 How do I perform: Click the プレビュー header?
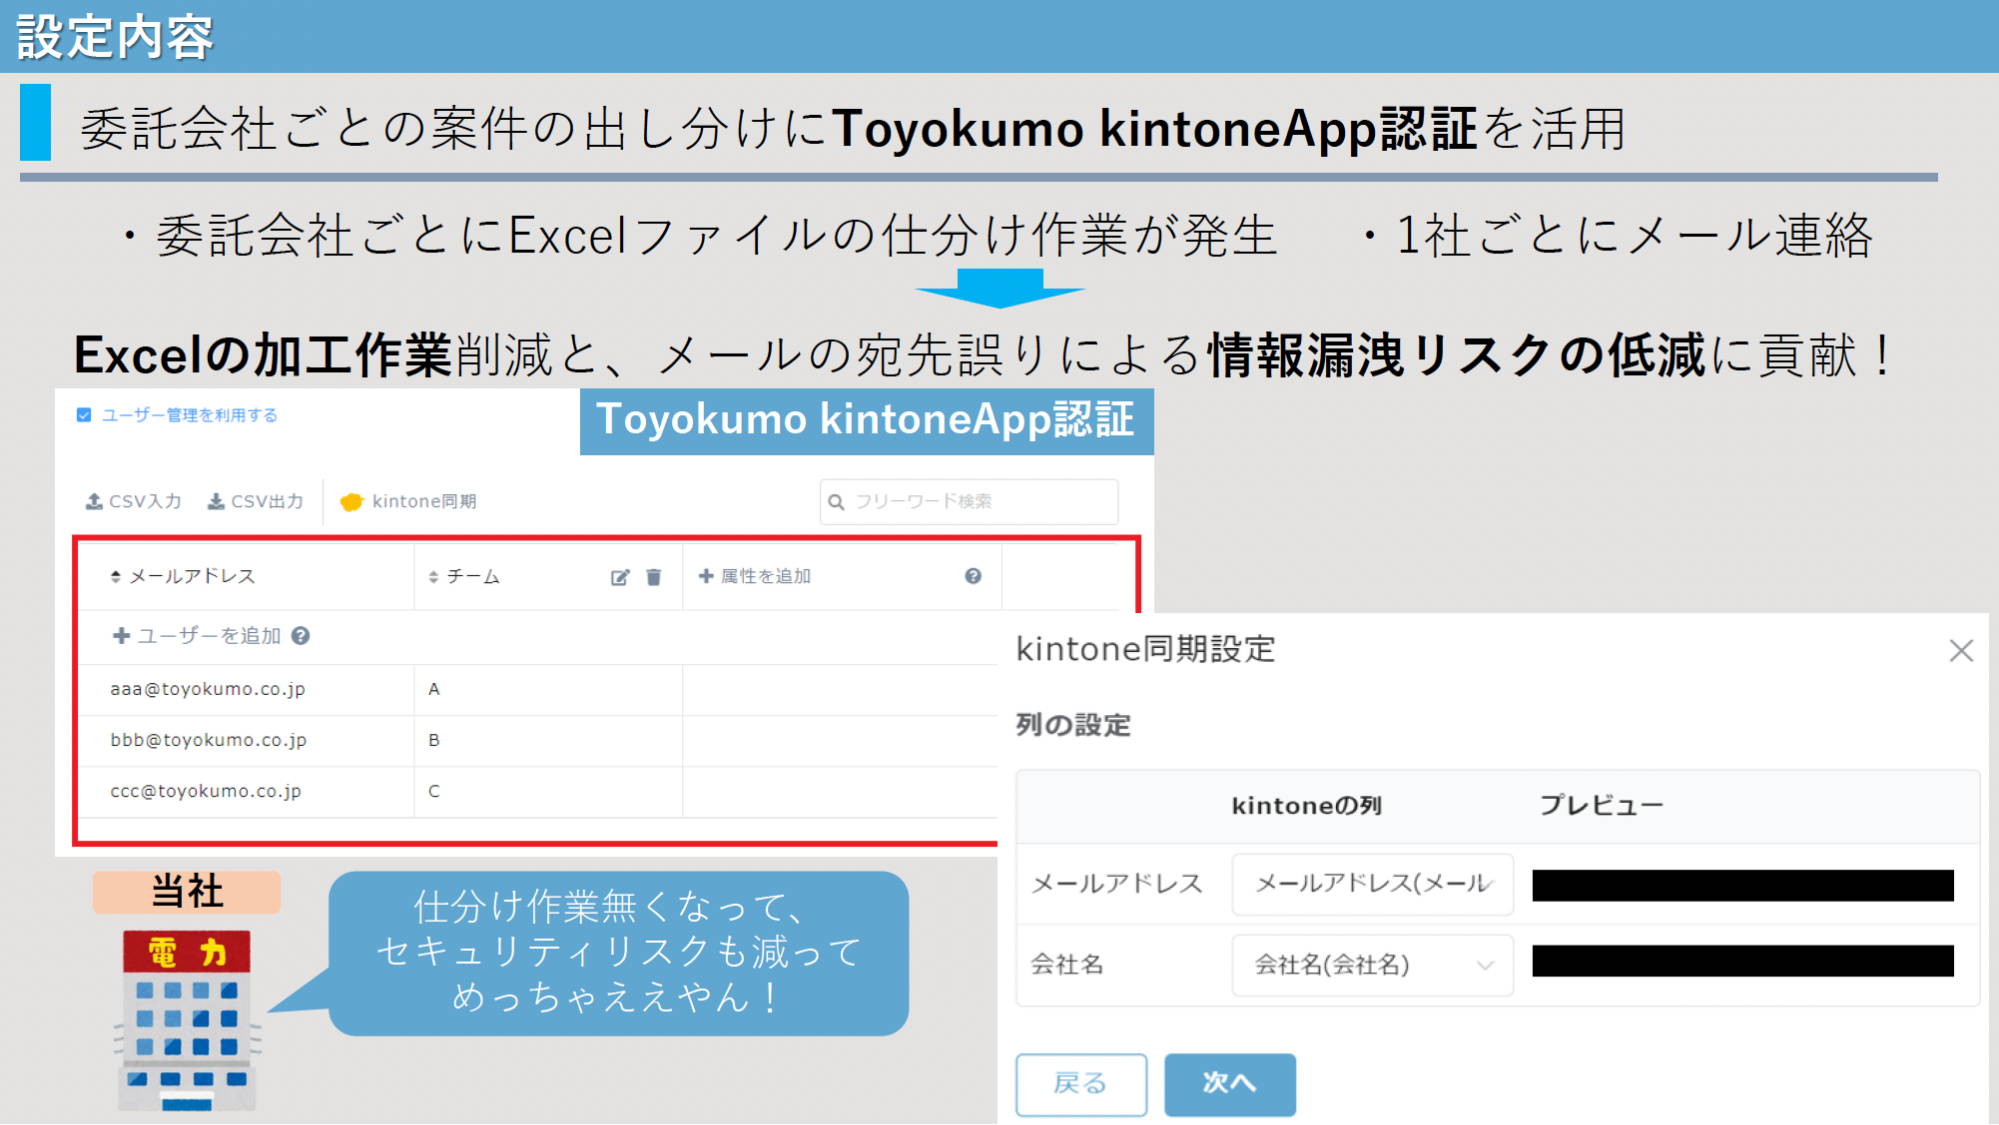click(x=1601, y=806)
